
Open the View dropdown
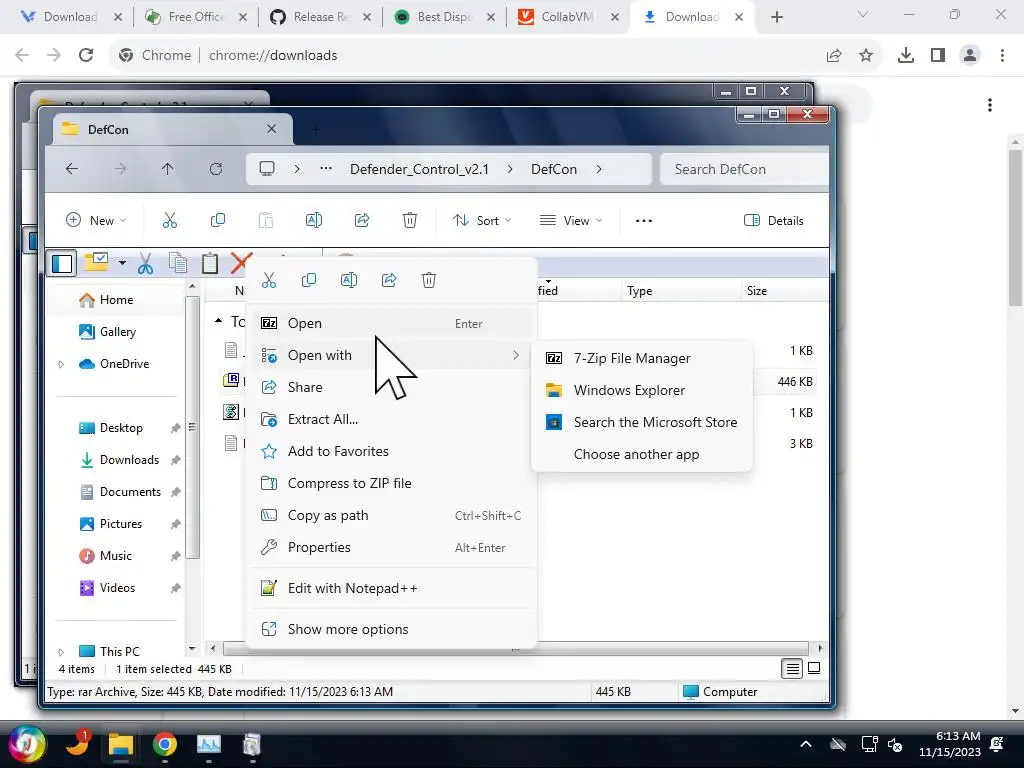tap(571, 221)
